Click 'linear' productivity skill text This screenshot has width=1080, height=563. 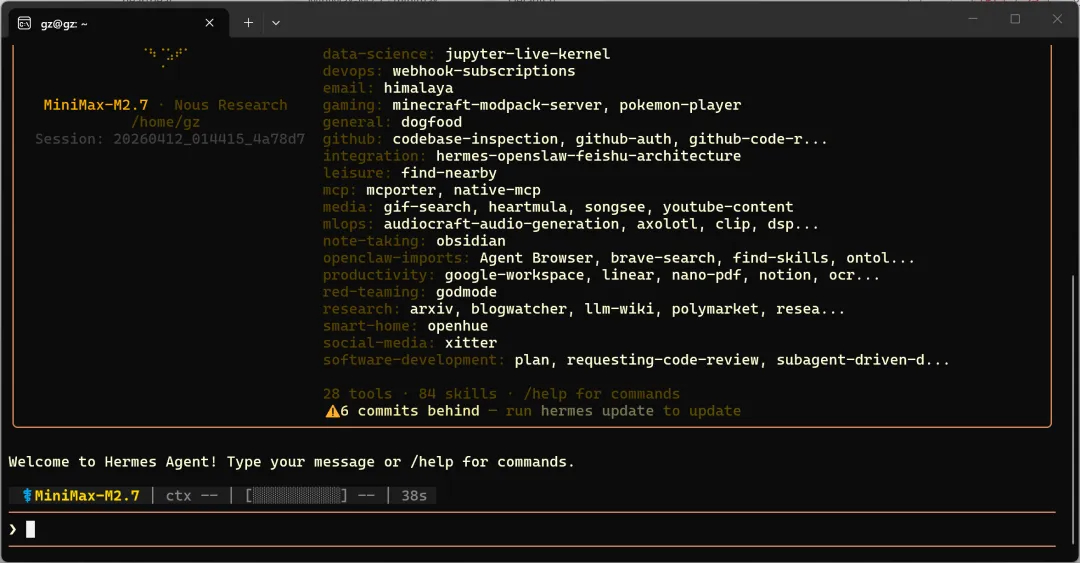(627, 275)
